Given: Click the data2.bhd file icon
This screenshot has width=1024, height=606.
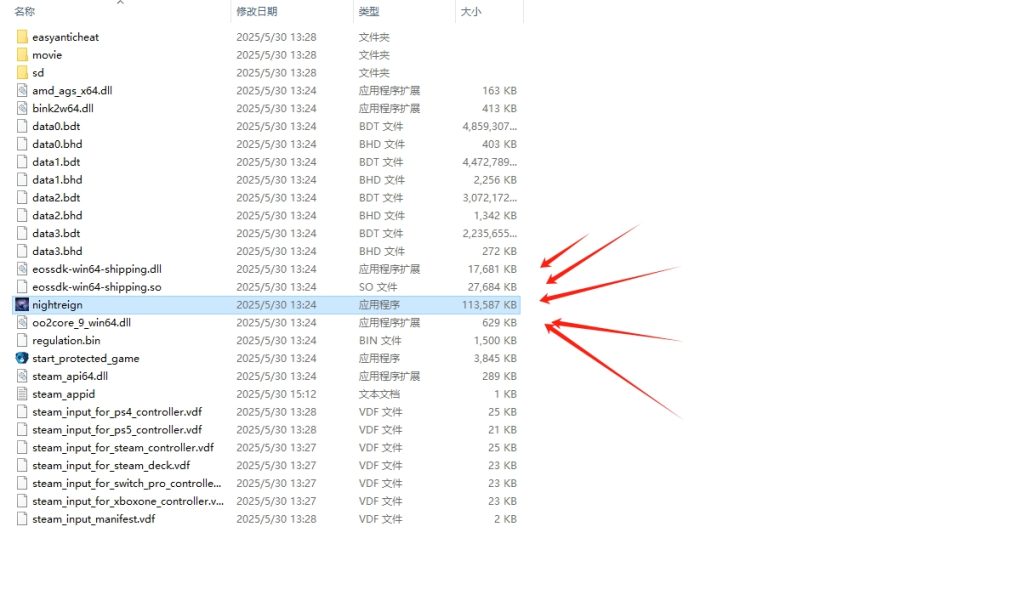Looking at the screenshot, I should point(22,215).
